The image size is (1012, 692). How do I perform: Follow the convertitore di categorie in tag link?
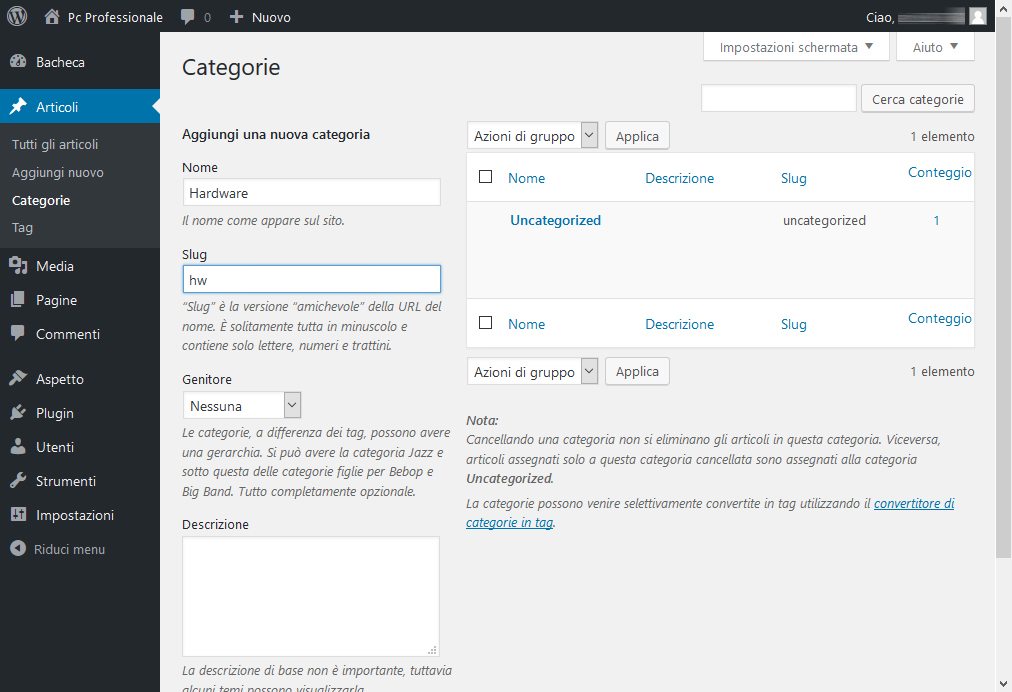coord(913,504)
